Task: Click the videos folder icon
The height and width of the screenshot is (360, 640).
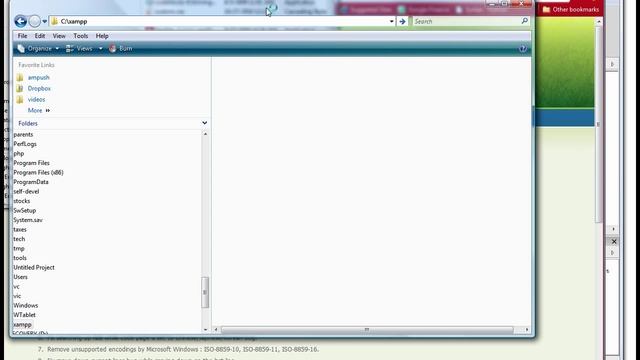Action: (x=20, y=100)
